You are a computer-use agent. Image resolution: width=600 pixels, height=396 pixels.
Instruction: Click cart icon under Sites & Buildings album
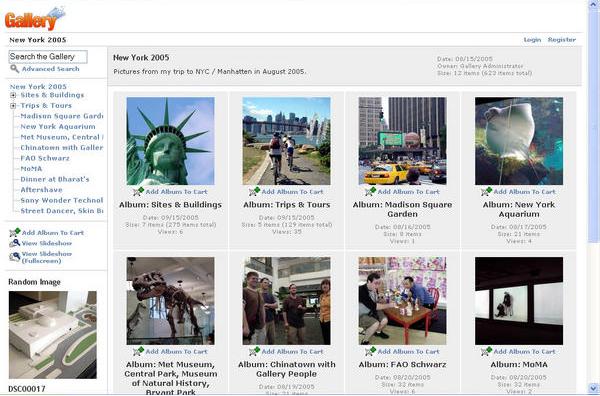pyautogui.click(x=138, y=191)
